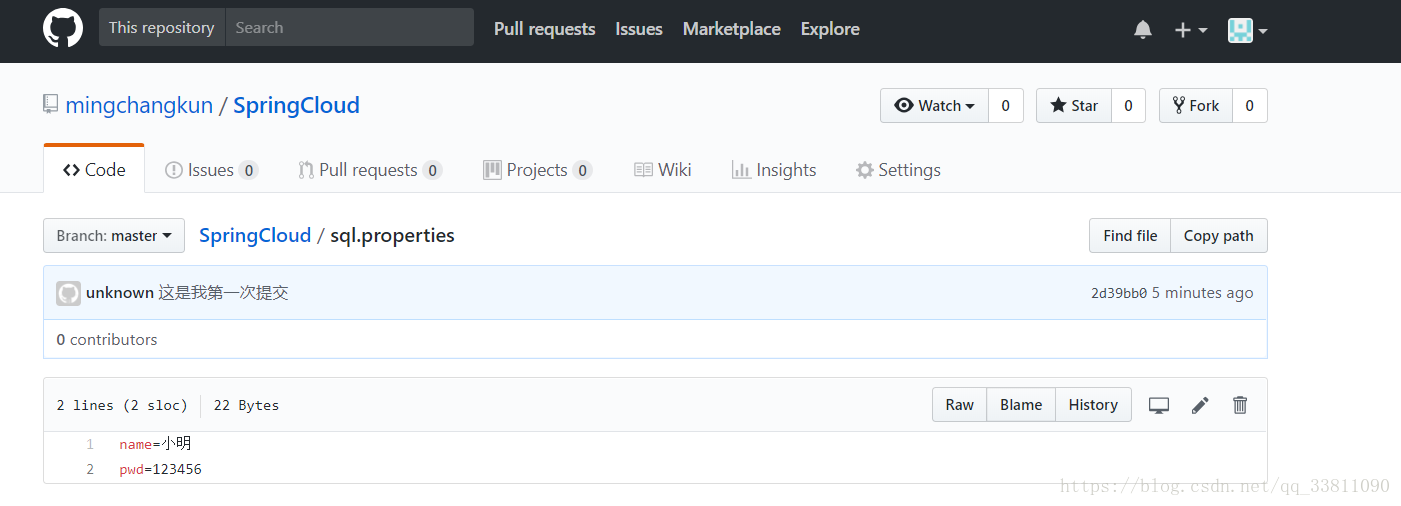
Task: Open commit hash 2d39bb0
Action: point(1119,293)
